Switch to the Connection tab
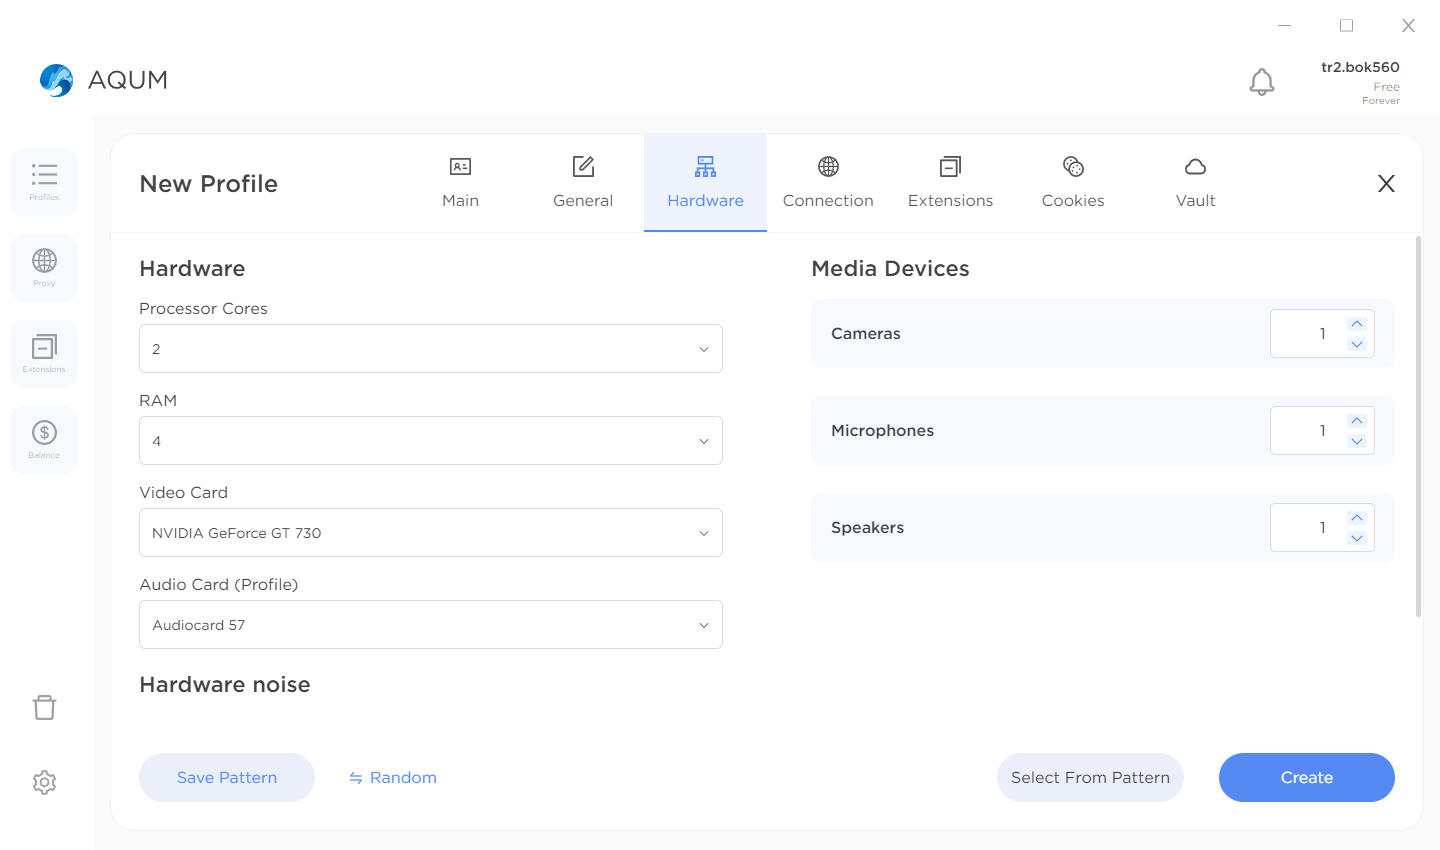The width and height of the screenshot is (1440, 850). (x=828, y=183)
